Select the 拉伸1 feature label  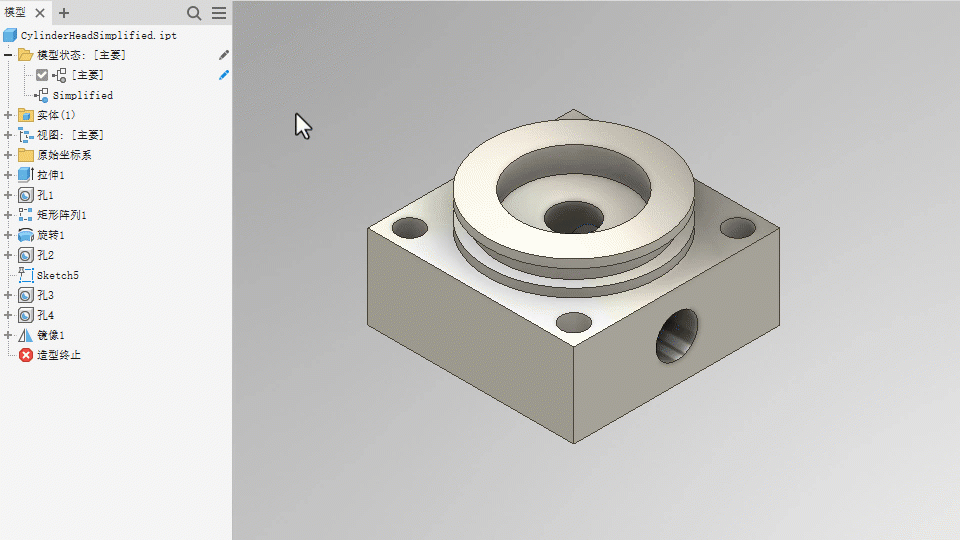tap(51, 175)
